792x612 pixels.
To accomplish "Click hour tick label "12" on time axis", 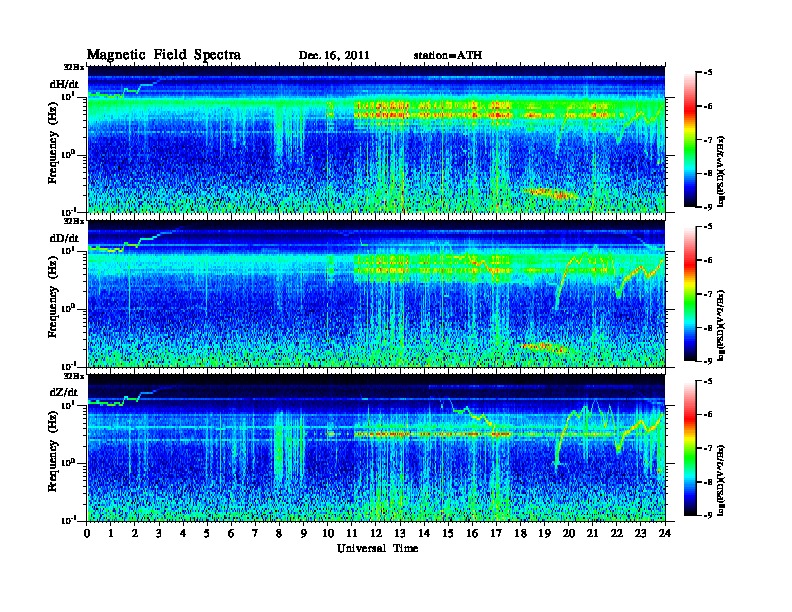I will click(x=376, y=533).
